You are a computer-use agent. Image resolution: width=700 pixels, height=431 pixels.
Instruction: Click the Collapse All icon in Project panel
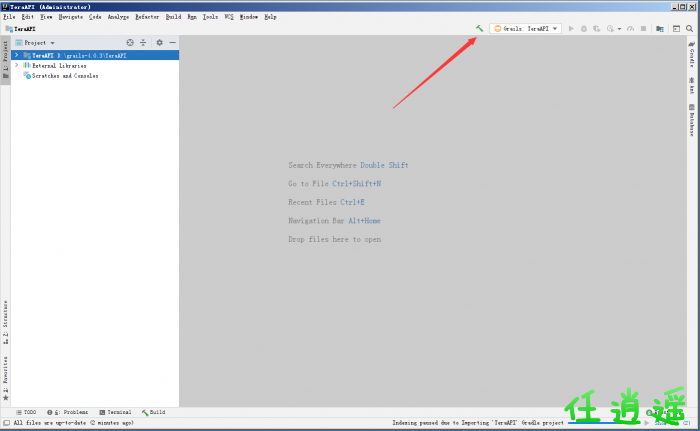tap(143, 42)
